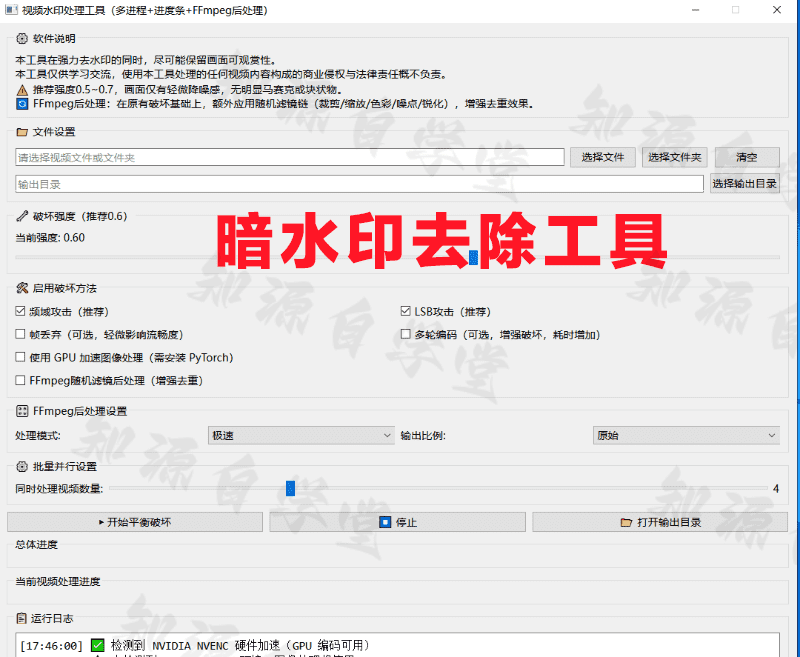Open the 处理模式 dropdown showing 极速

[301, 436]
